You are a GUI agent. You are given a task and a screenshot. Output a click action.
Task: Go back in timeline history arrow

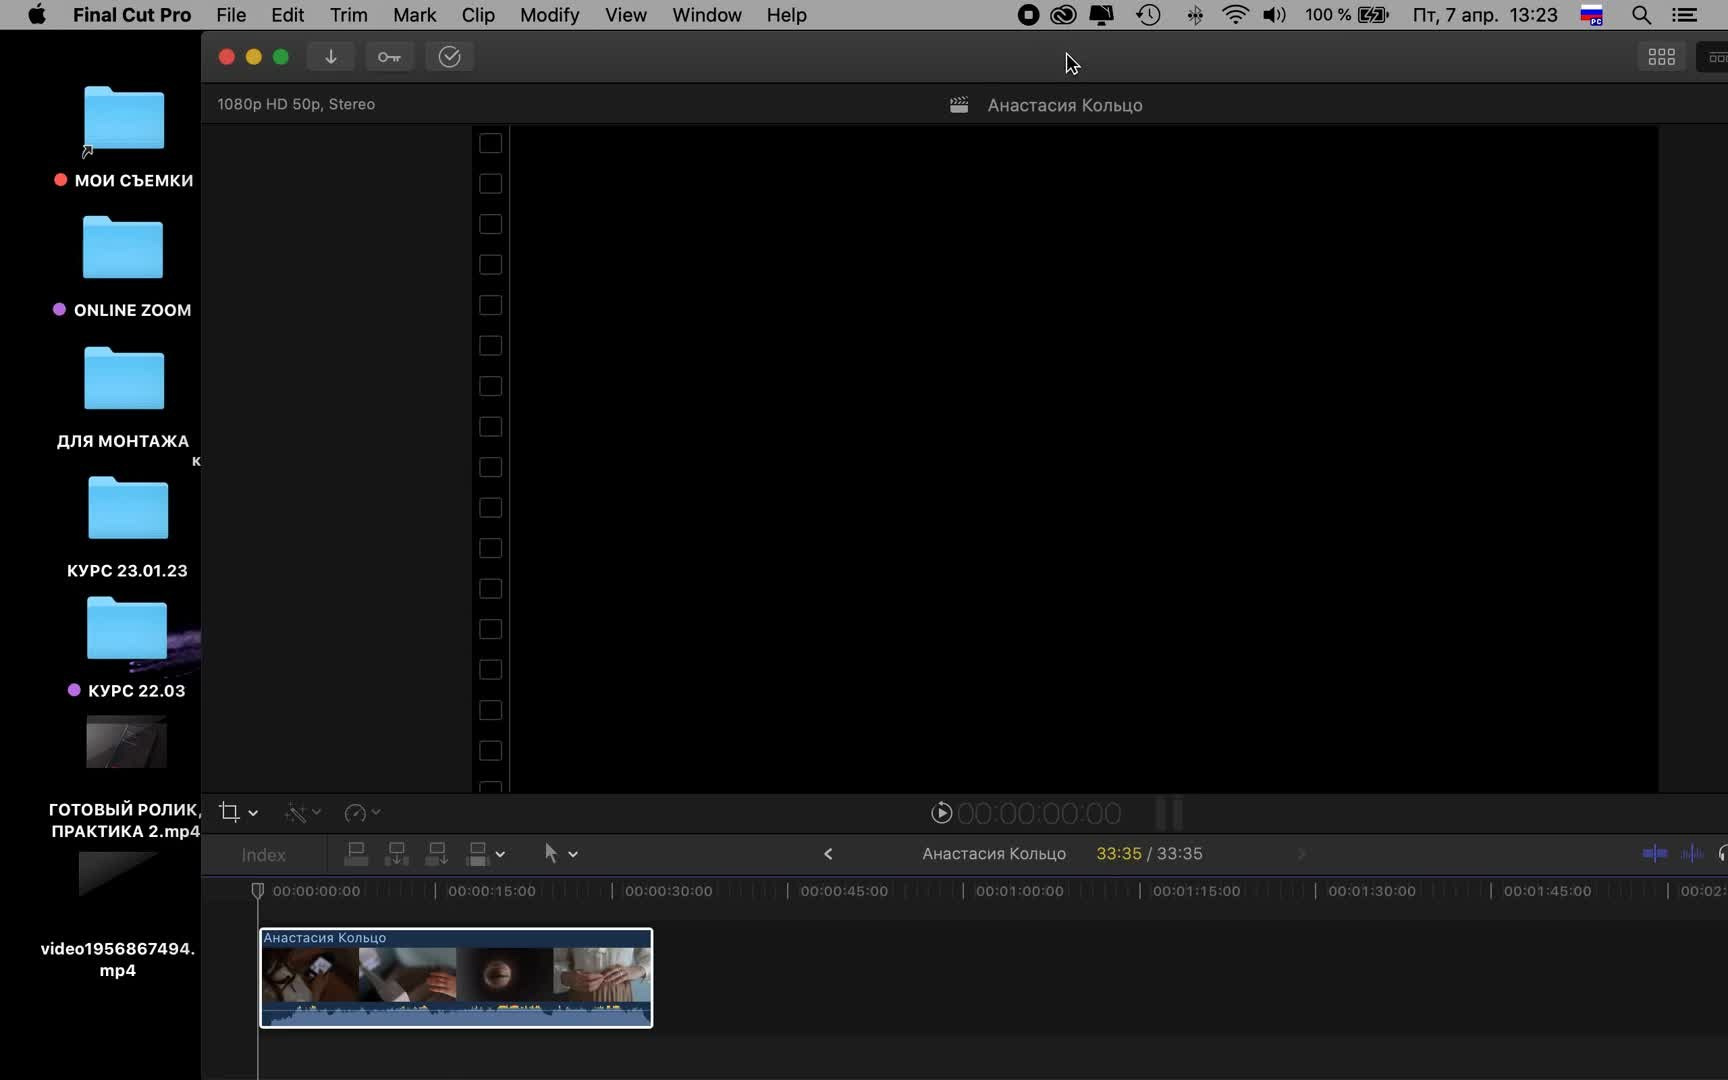point(828,854)
